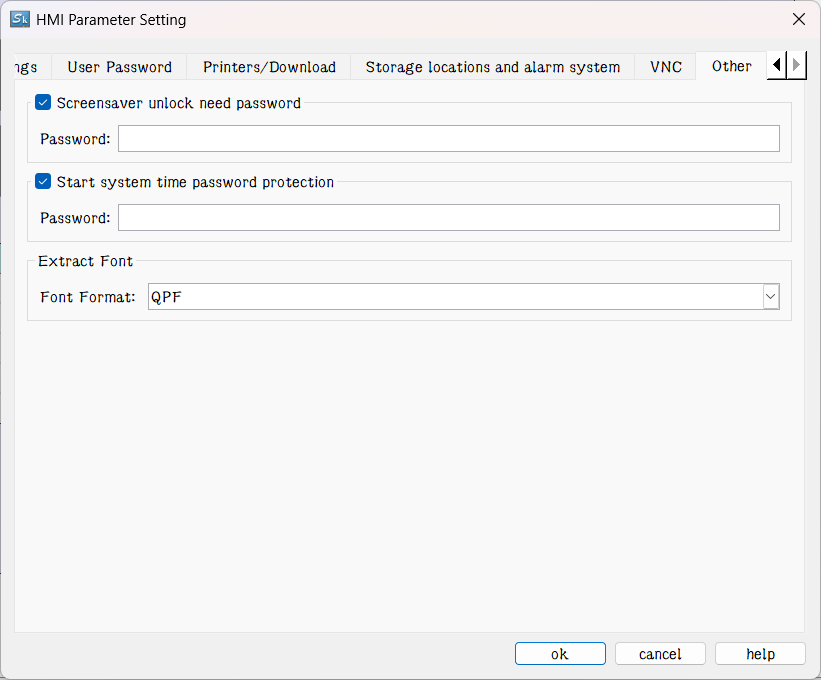821x680 pixels.
Task: Click the SK app icon in title bar
Action: pyautogui.click(x=19, y=19)
